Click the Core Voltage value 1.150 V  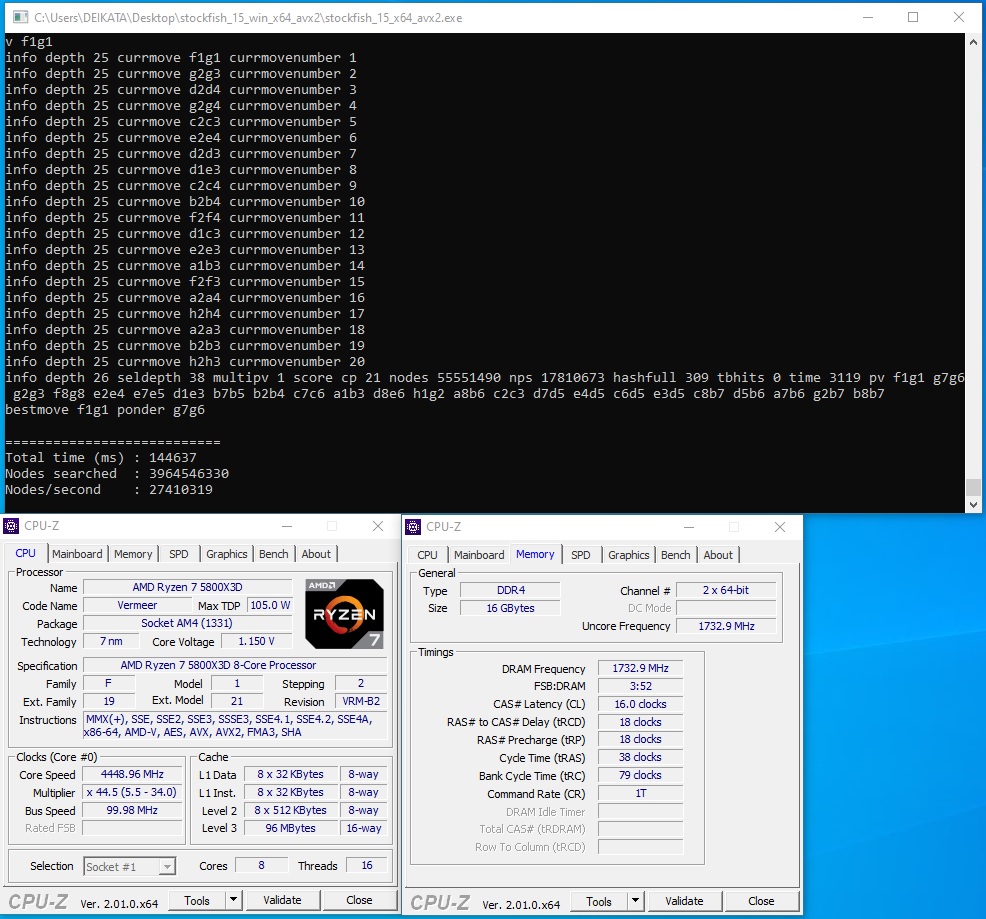click(x=257, y=642)
